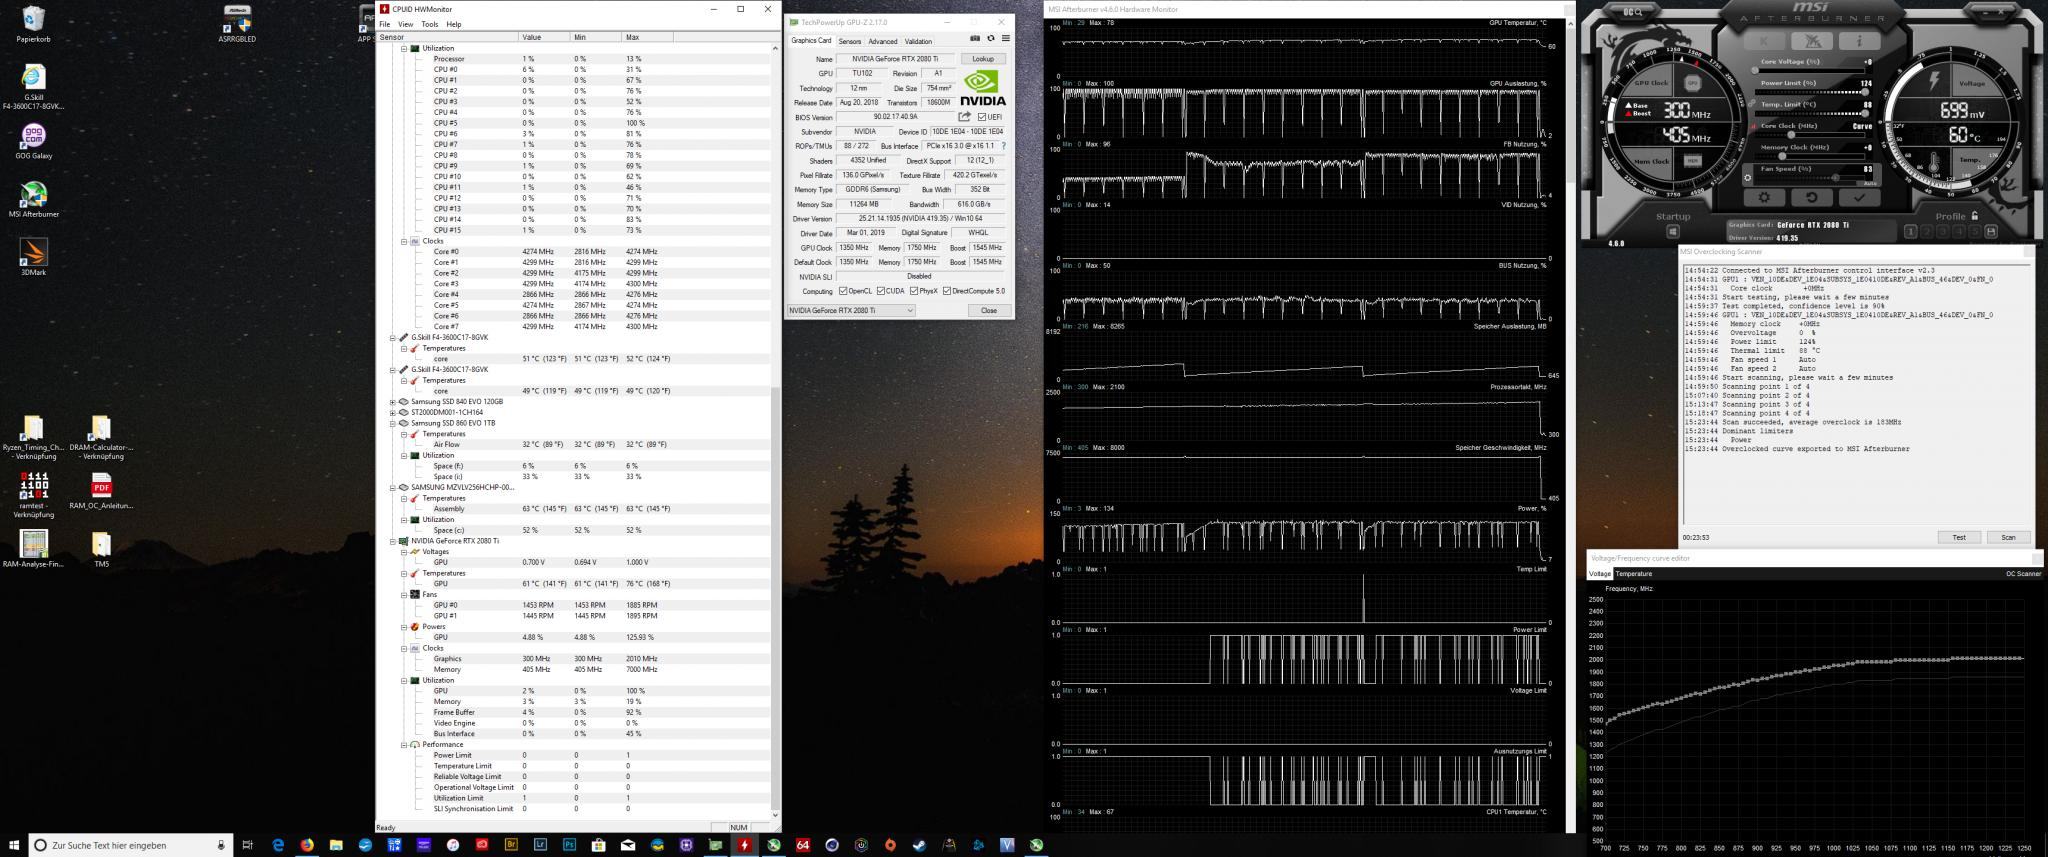2048x857 pixels.
Task: Click the Windows Start button
Action: (x=14, y=845)
